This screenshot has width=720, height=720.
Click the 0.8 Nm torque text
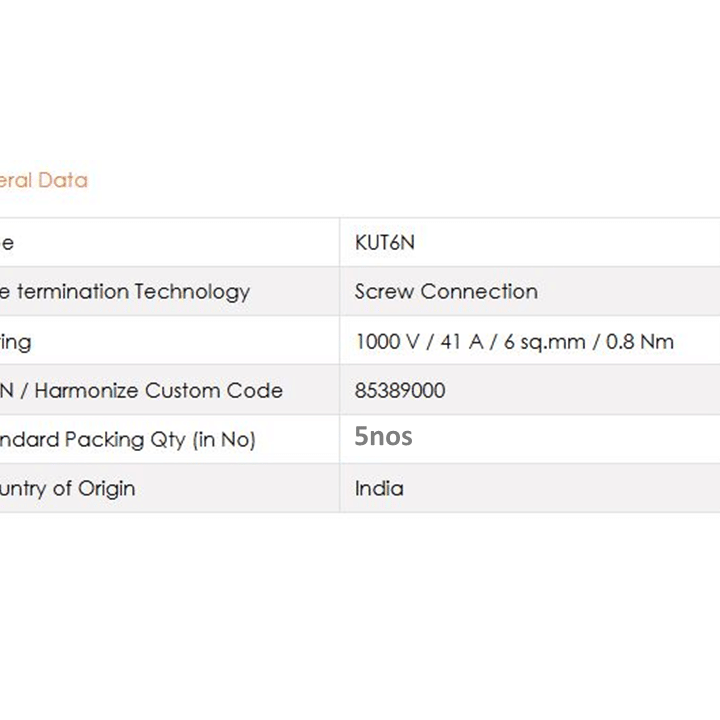(x=640, y=342)
